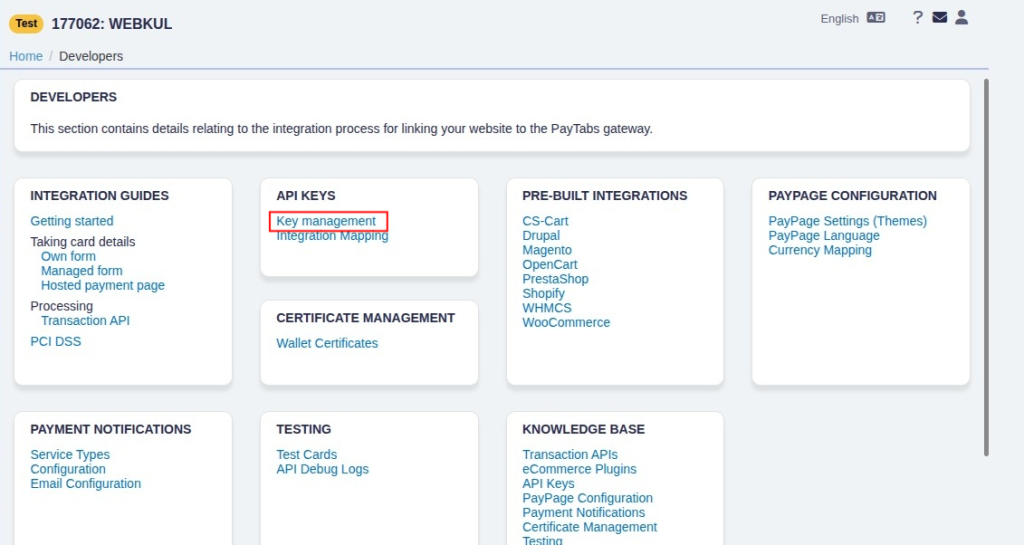Open Knowledge Base API Keys link
Viewport: 1024px width, 545px height.
pos(549,484)
